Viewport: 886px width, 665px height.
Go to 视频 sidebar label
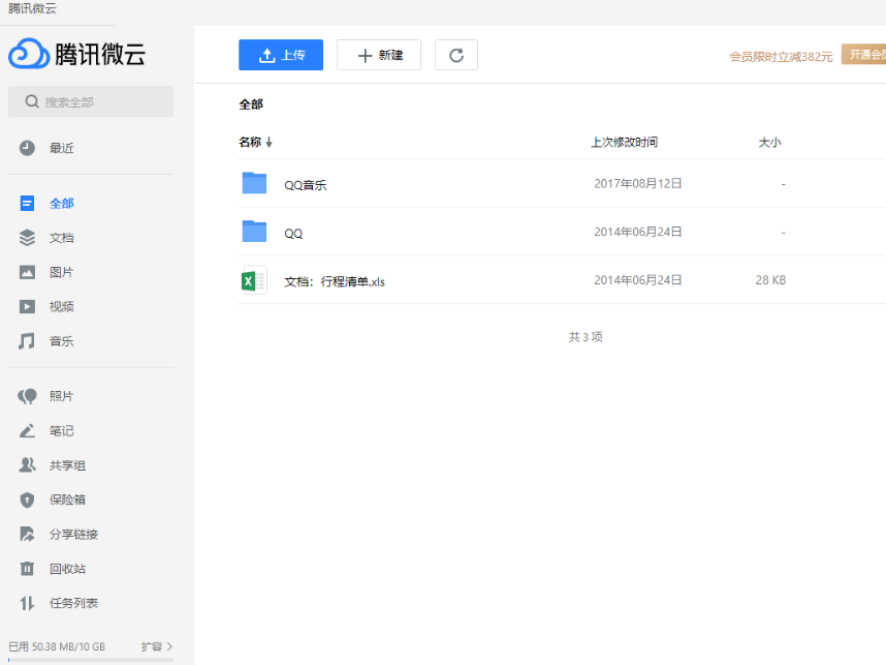click(62, 307)
